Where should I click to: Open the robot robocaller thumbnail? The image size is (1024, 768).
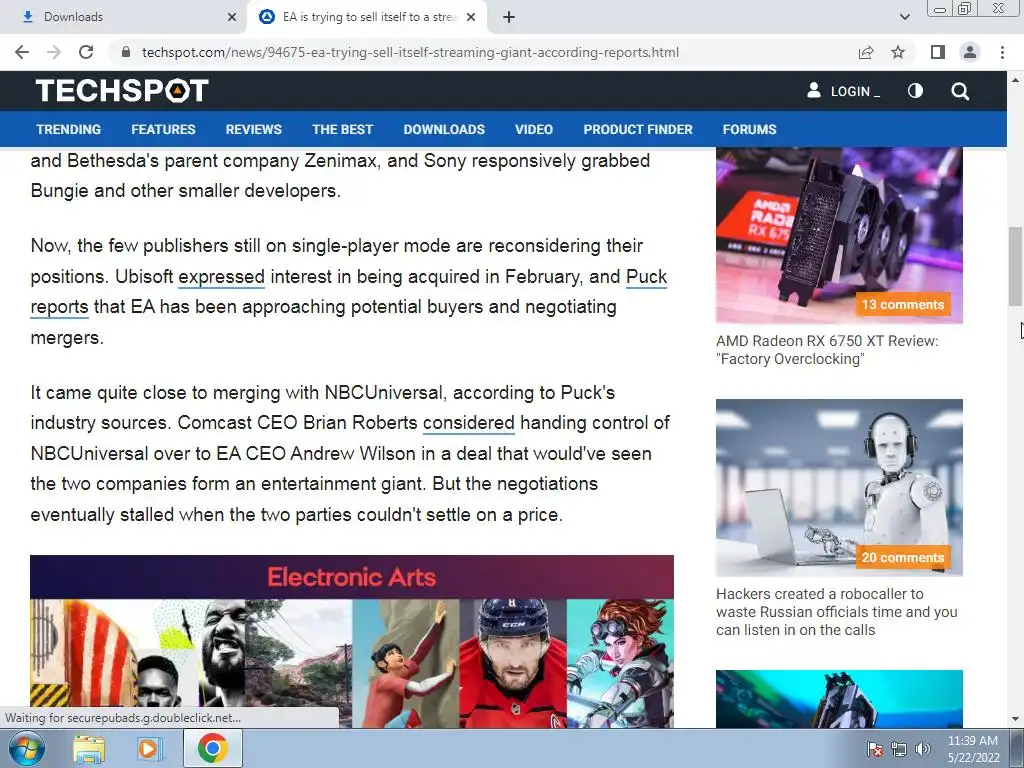(839, 487)
